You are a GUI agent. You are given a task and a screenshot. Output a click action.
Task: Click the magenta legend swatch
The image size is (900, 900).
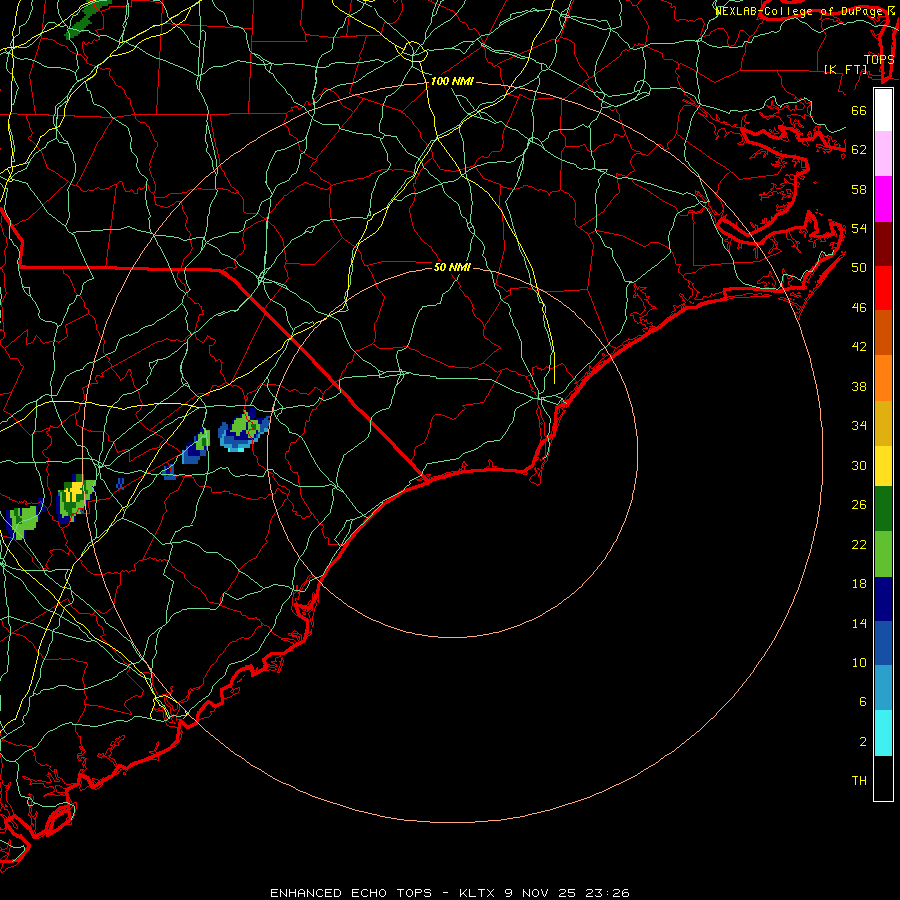(x=883, y=199)
